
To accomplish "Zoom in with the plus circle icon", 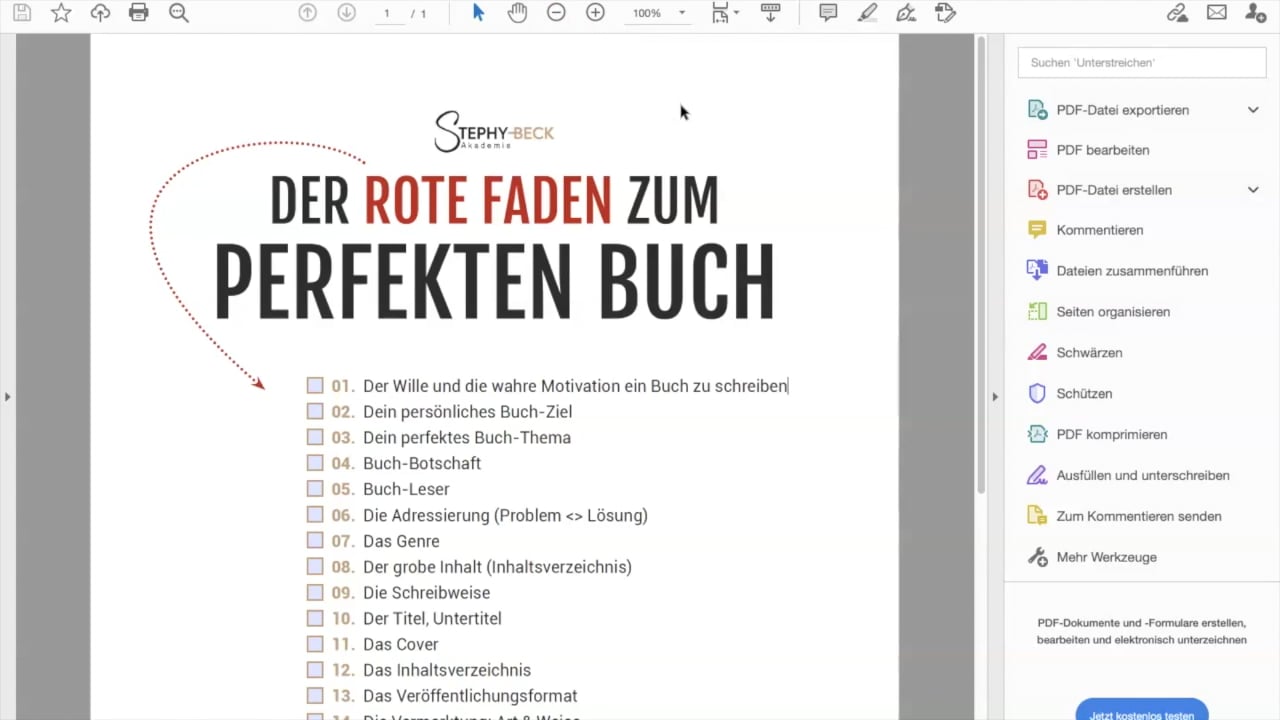I will (595, 13).
